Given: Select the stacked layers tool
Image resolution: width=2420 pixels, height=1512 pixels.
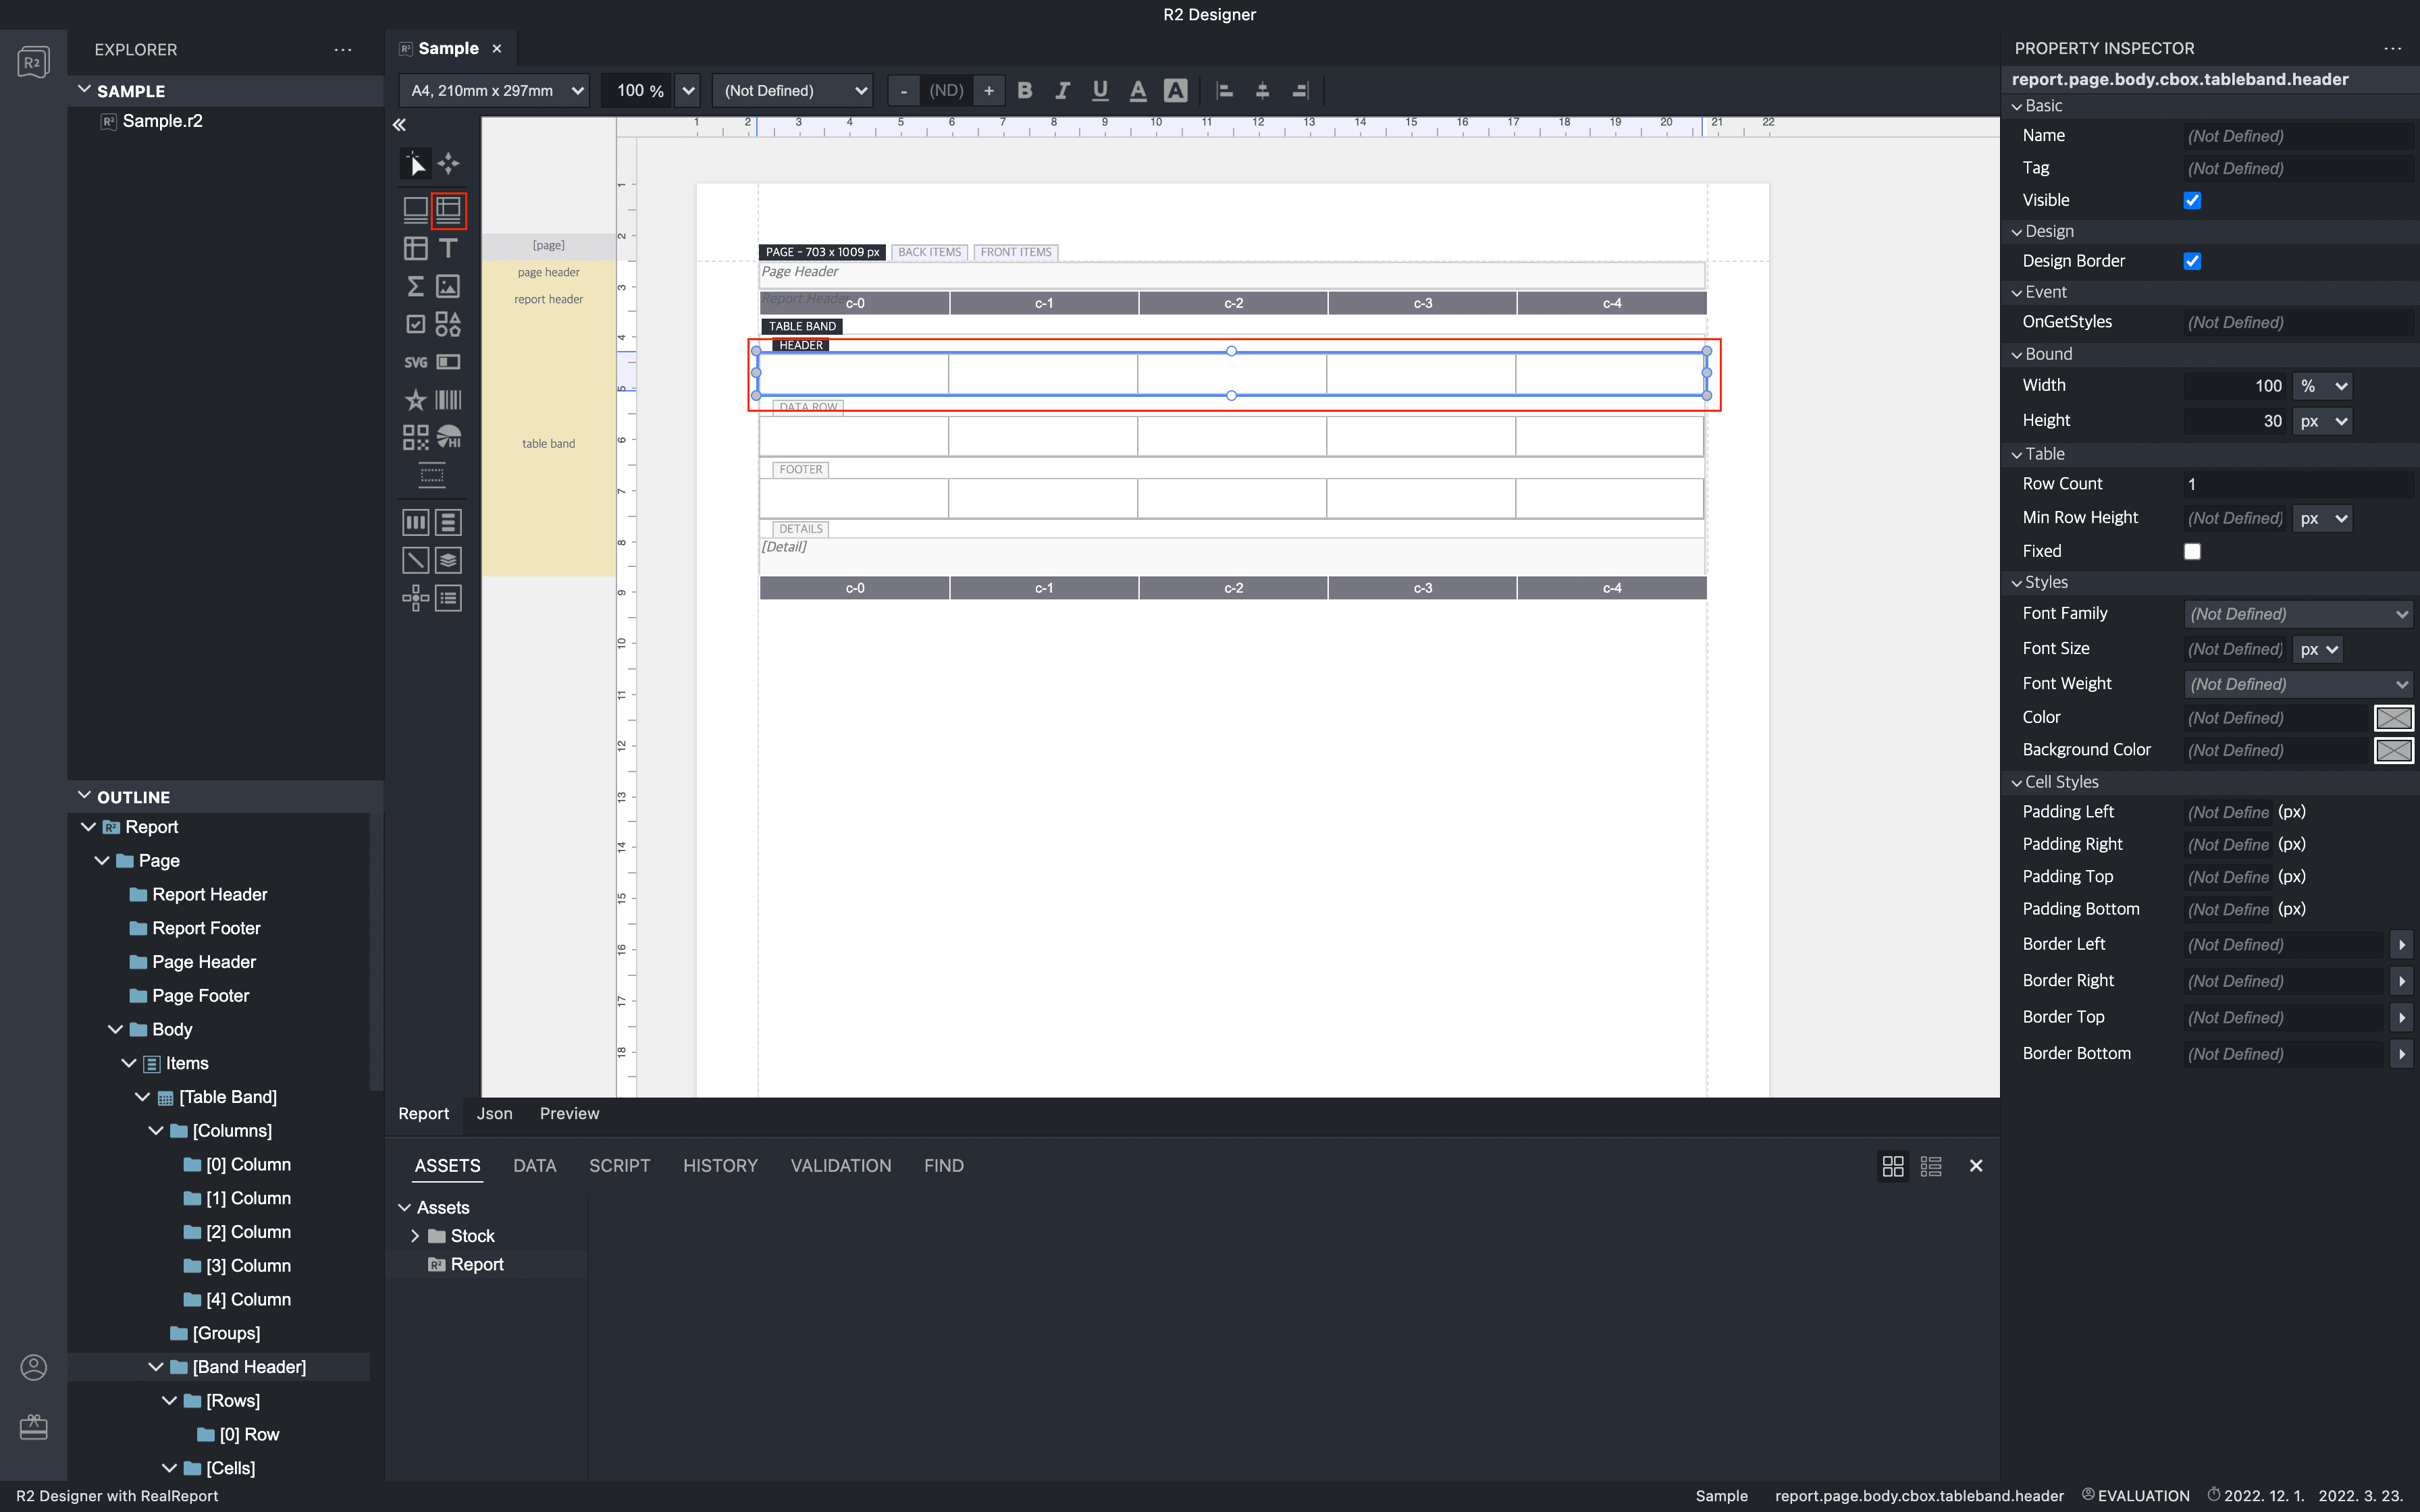Looking at the screenshot, I should [x=449, y=560].
